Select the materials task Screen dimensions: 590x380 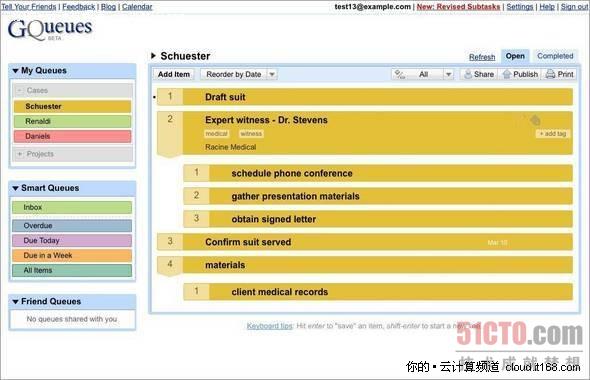tap(378, 265)
